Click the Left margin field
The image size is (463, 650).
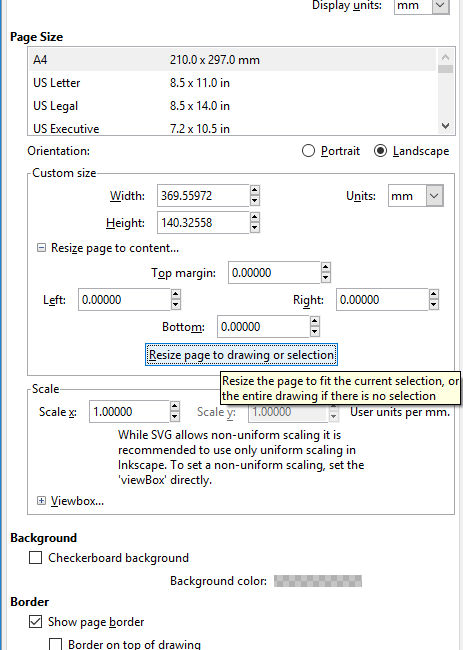[124, 299]
